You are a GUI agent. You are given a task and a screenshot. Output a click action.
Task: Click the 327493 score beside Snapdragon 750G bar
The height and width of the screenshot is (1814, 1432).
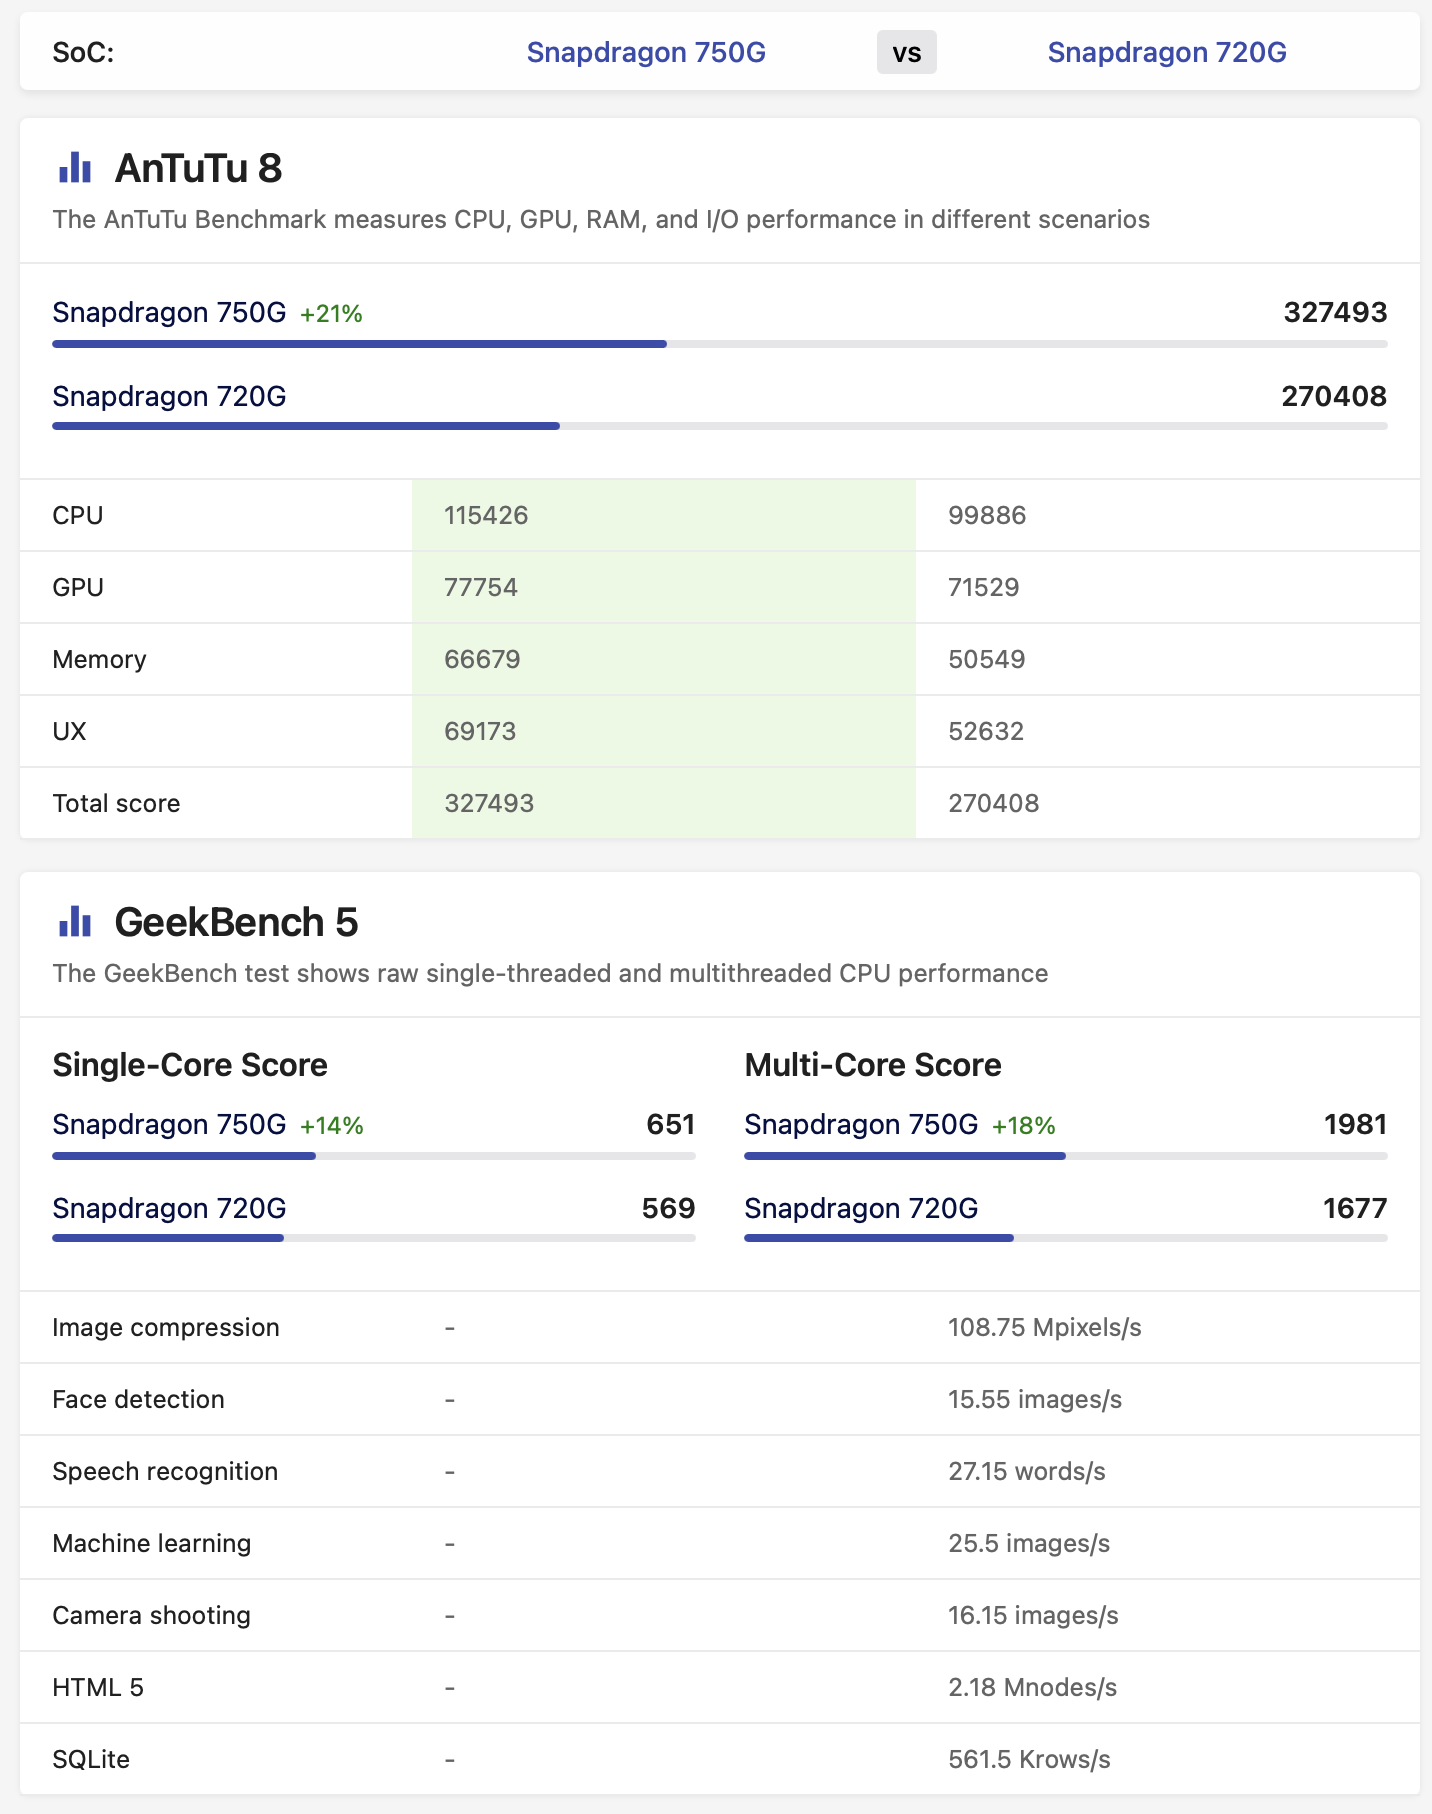(1335, 313)
